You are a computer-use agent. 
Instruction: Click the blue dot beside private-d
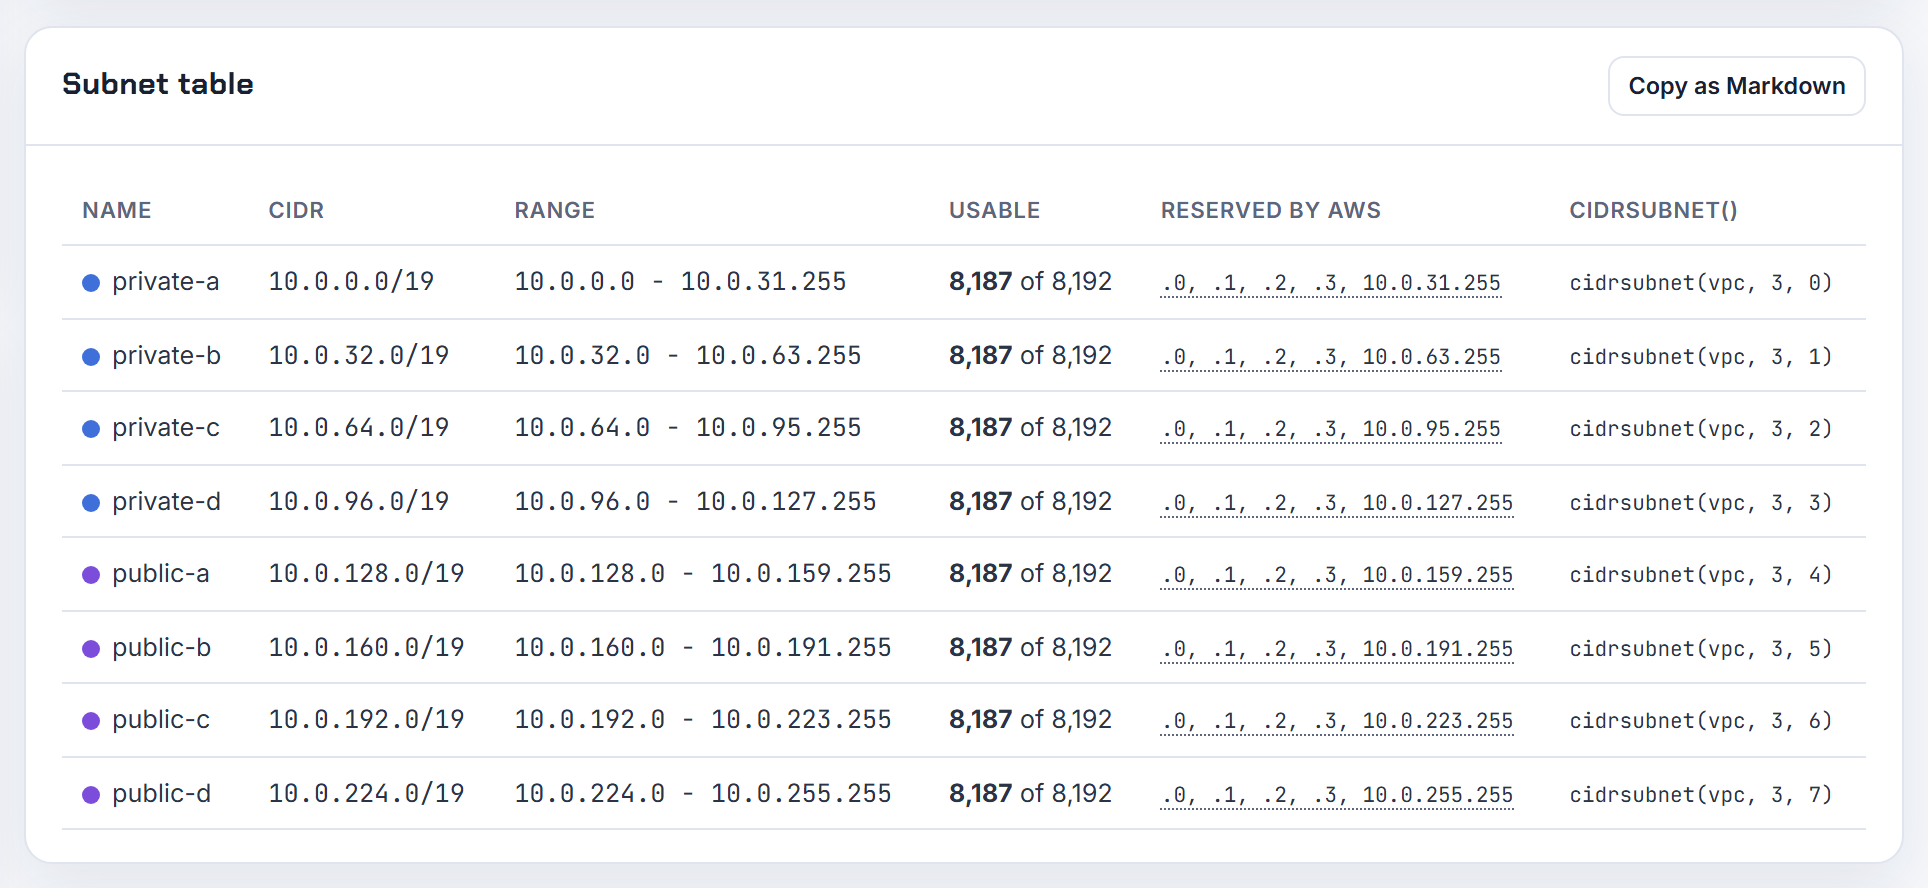pos(91,503)
